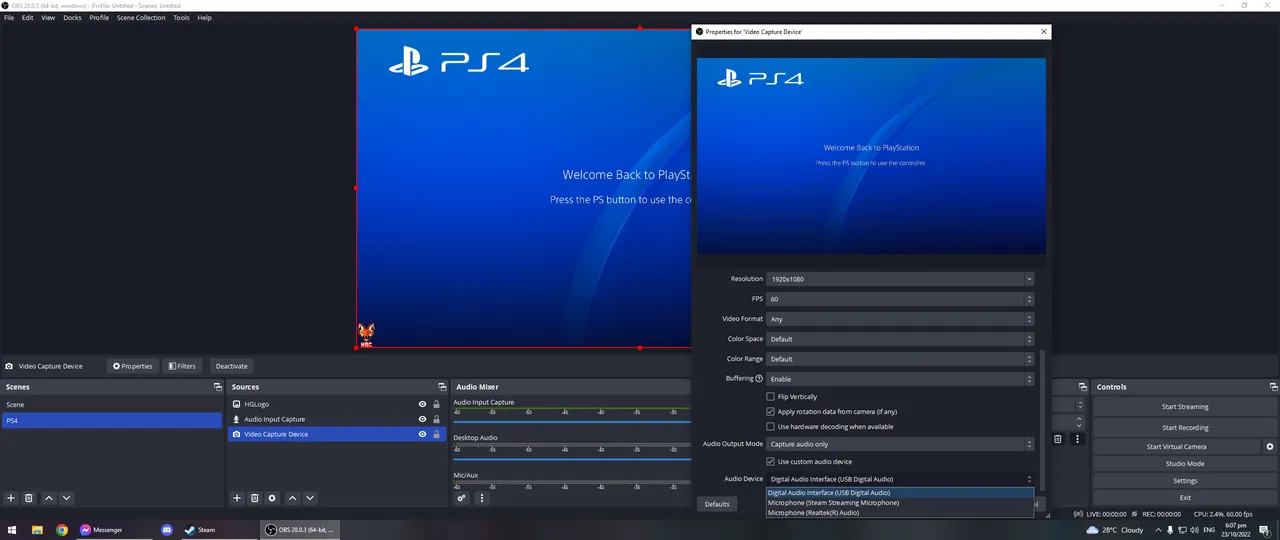This screenshot has width=1280, height=540.
Task: Open Chrome from taskbar
Action: pyautogui.click(x=62, y=530)
